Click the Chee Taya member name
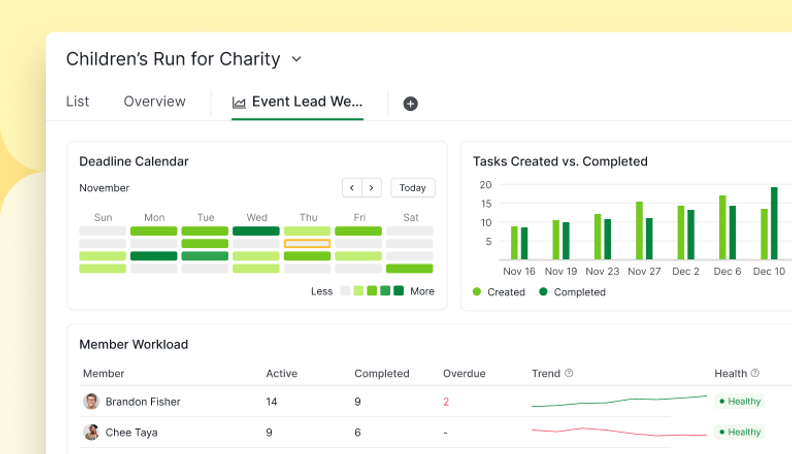 (x=131, y=433)
